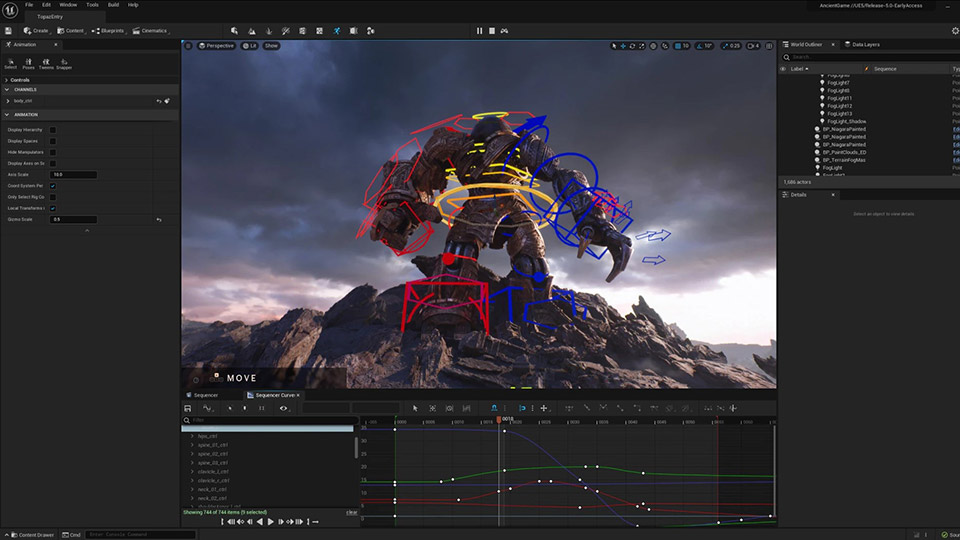
Task: Choose the viewport select-objects cursor tool
Action: 614,46
